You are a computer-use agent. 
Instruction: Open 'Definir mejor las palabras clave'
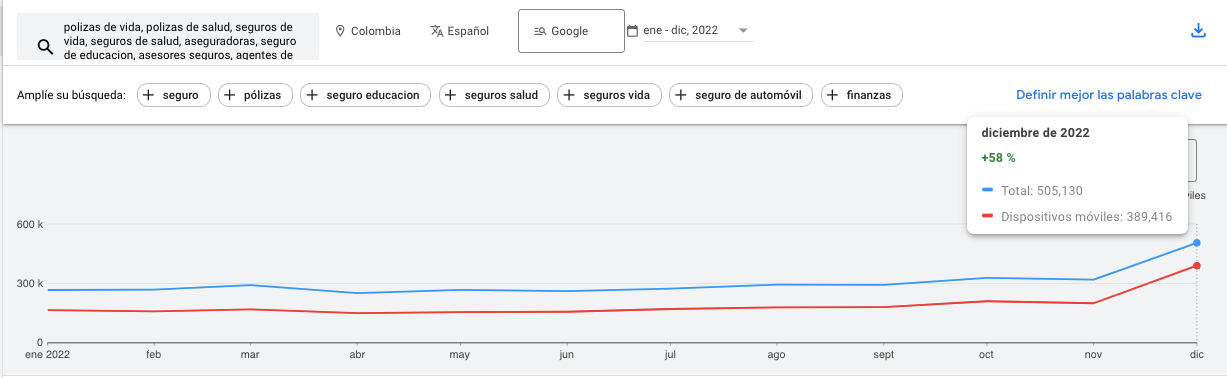tap(1109, 95)
